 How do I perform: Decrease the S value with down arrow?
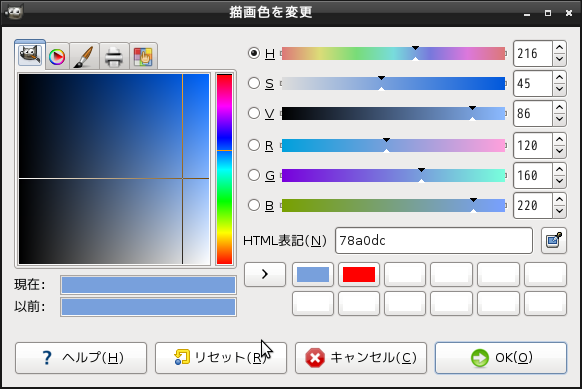(559, 89)
